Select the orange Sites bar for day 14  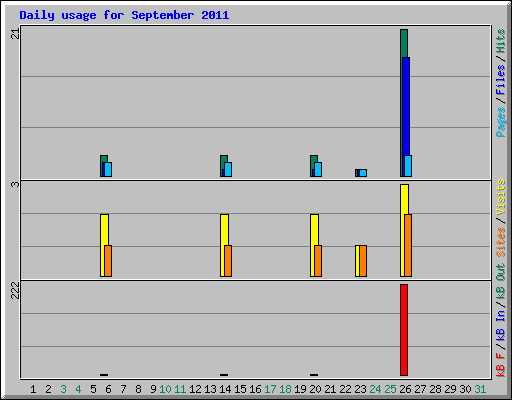tap(228, 261)
